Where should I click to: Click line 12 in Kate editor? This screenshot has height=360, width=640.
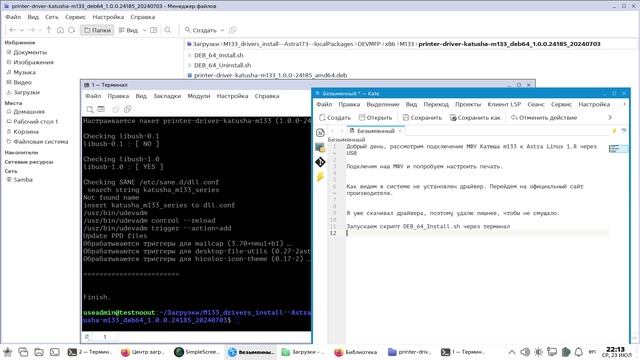pos(477,233)
